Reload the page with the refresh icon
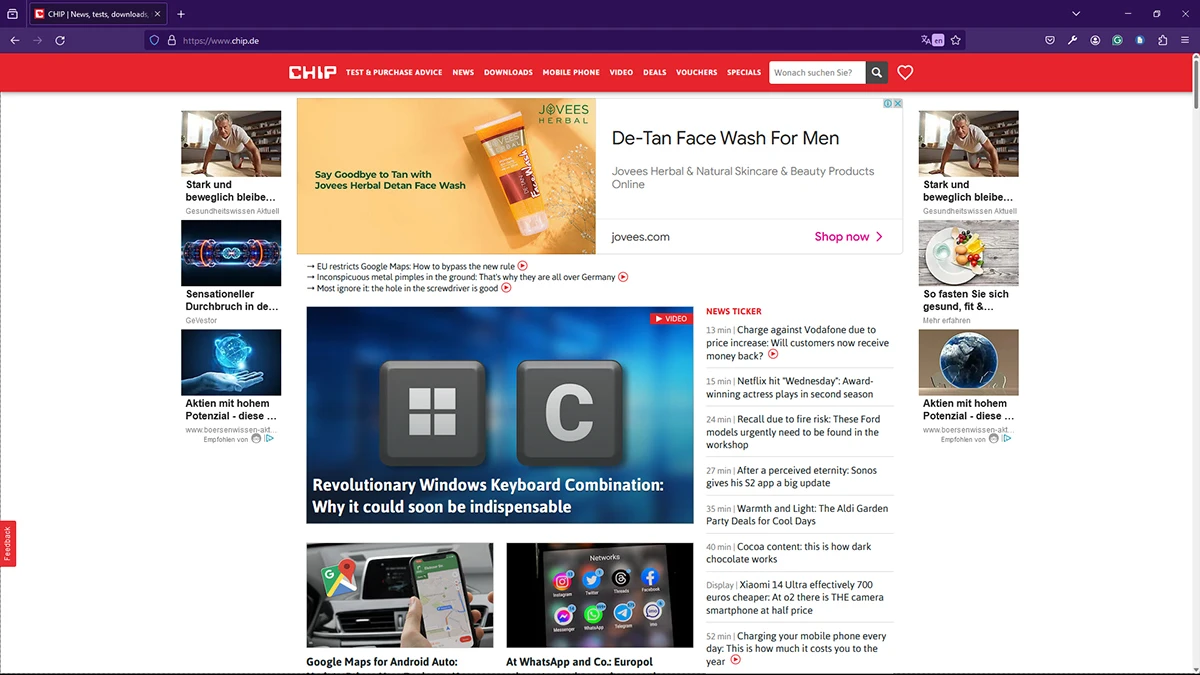 point(60,40)
